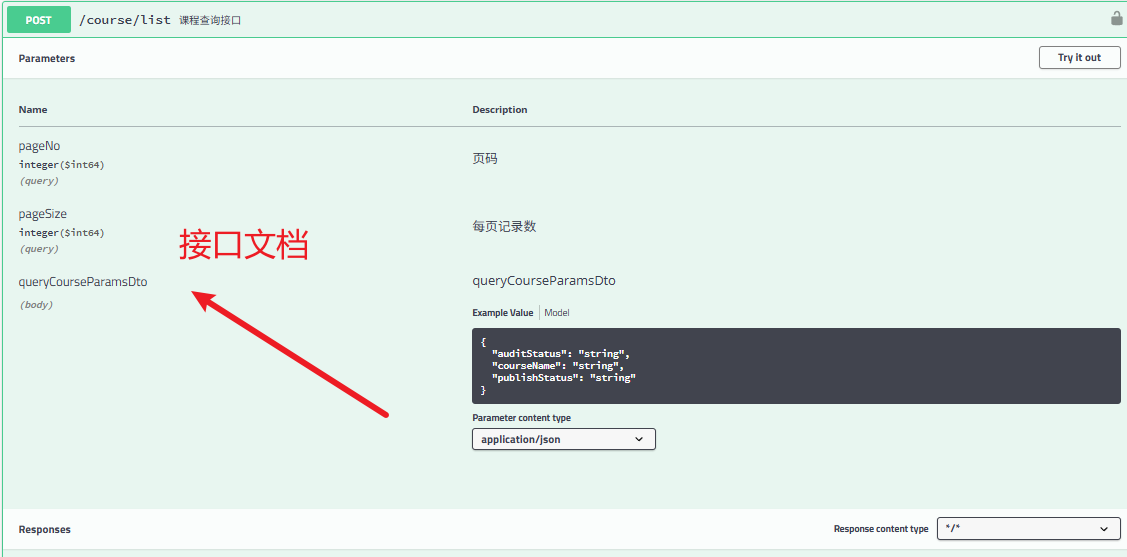Click the pageNo parameter name

pos(40,146)
